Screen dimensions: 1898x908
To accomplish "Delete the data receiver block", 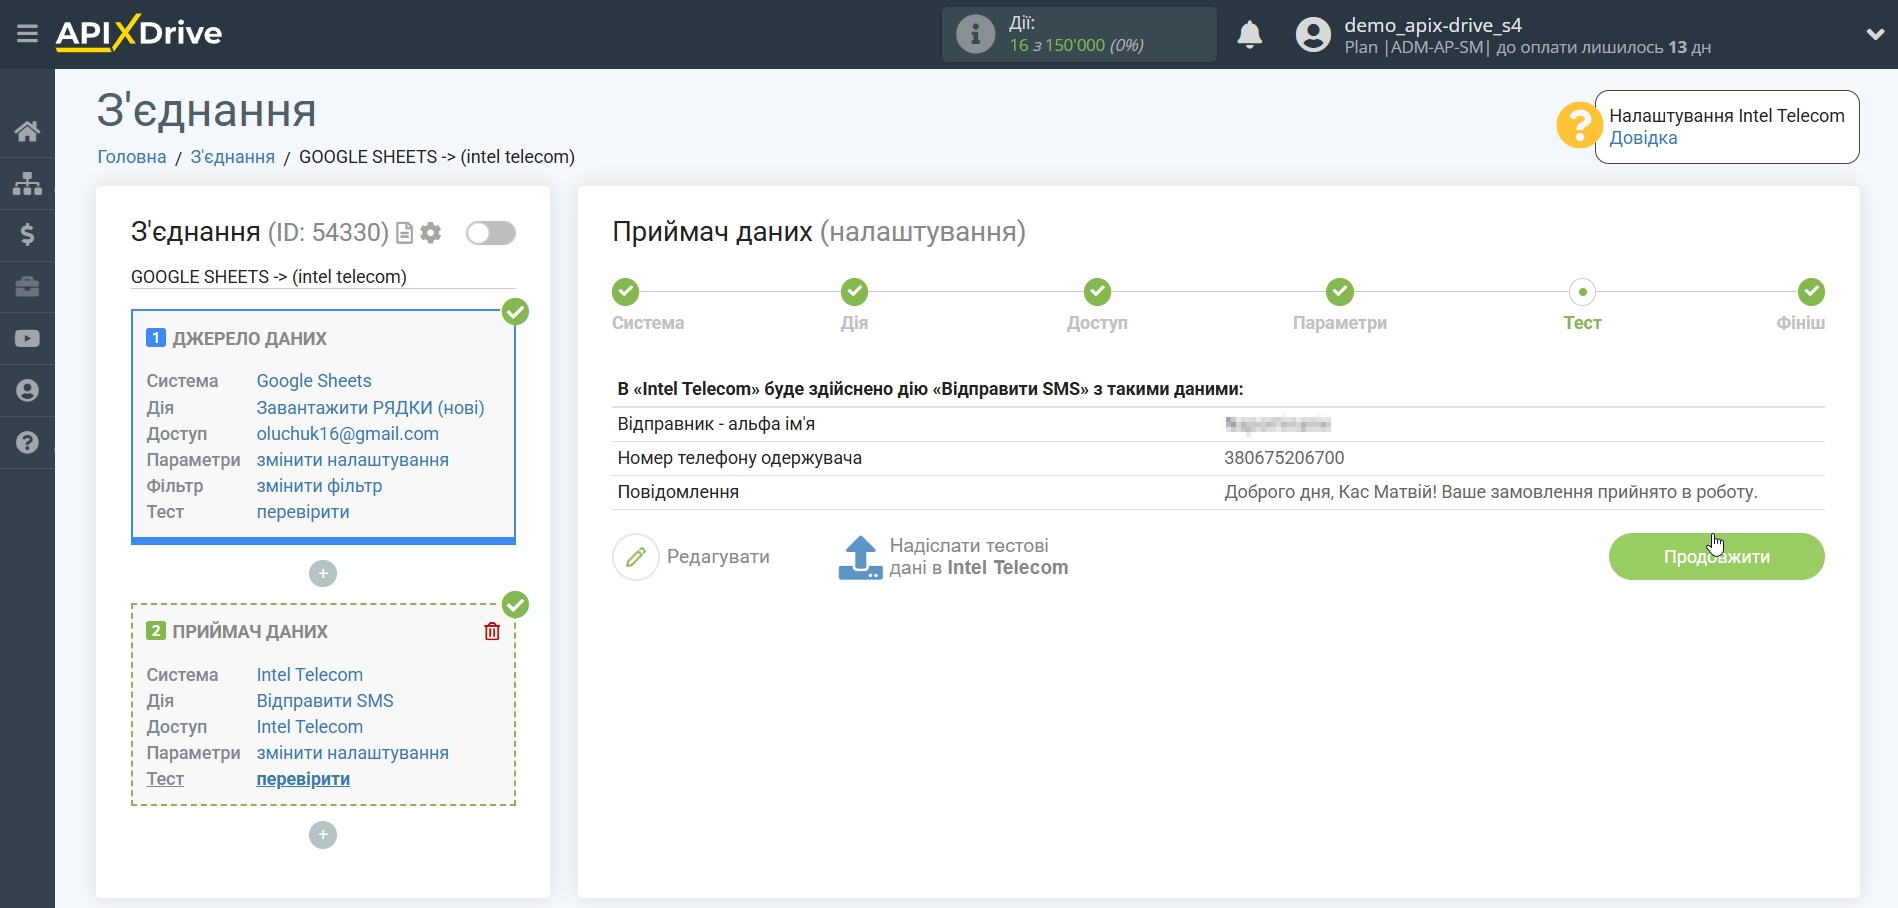I will [492, 631].
